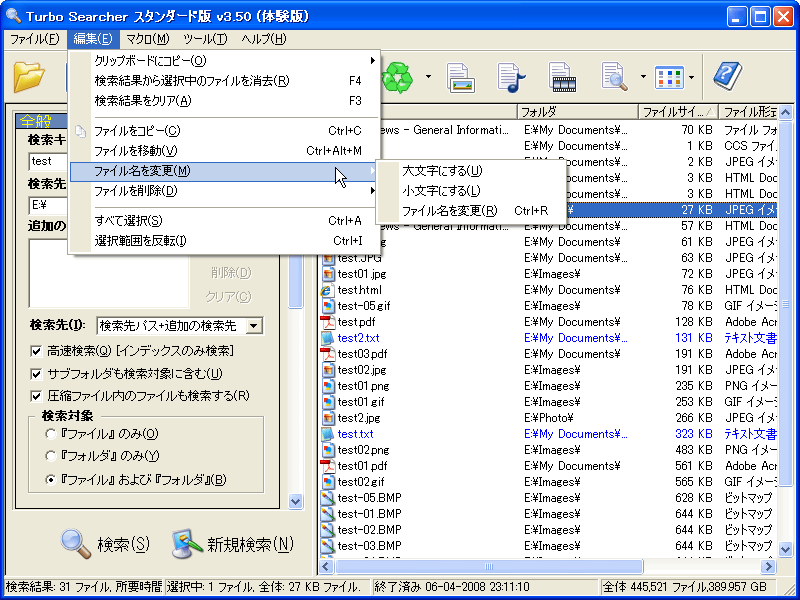Click PNG icon of test01.png

tap(328, 386)
